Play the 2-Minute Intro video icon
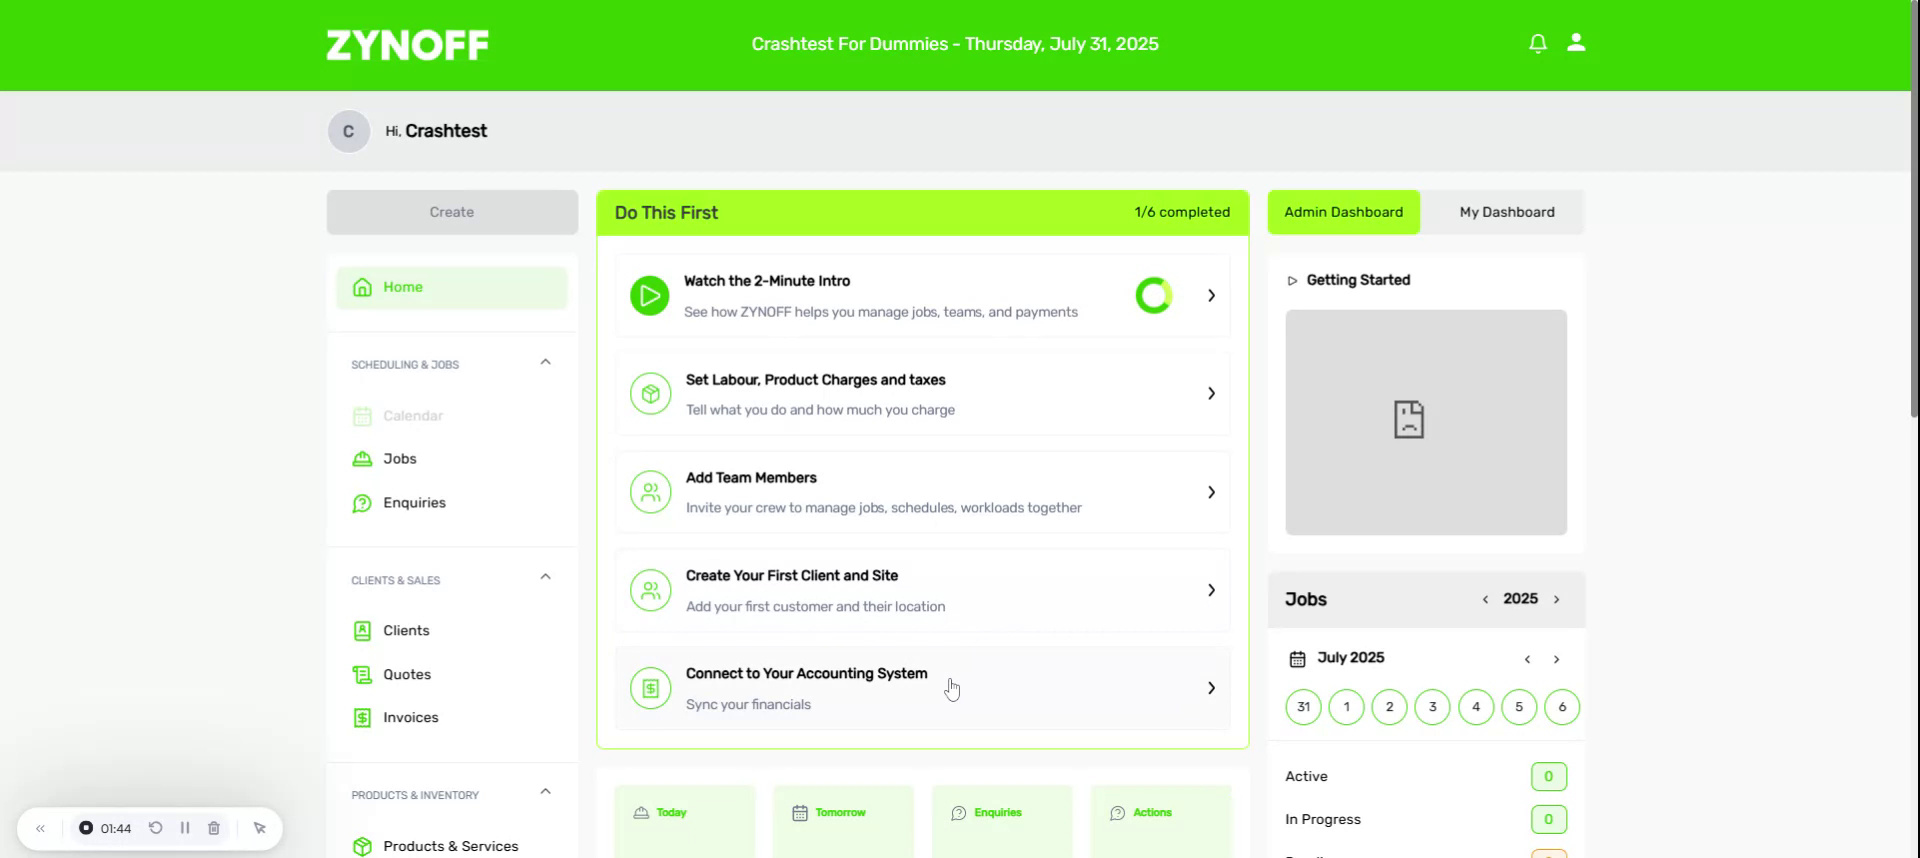This screenshot has height=858, width=1920. pos(650,296)
